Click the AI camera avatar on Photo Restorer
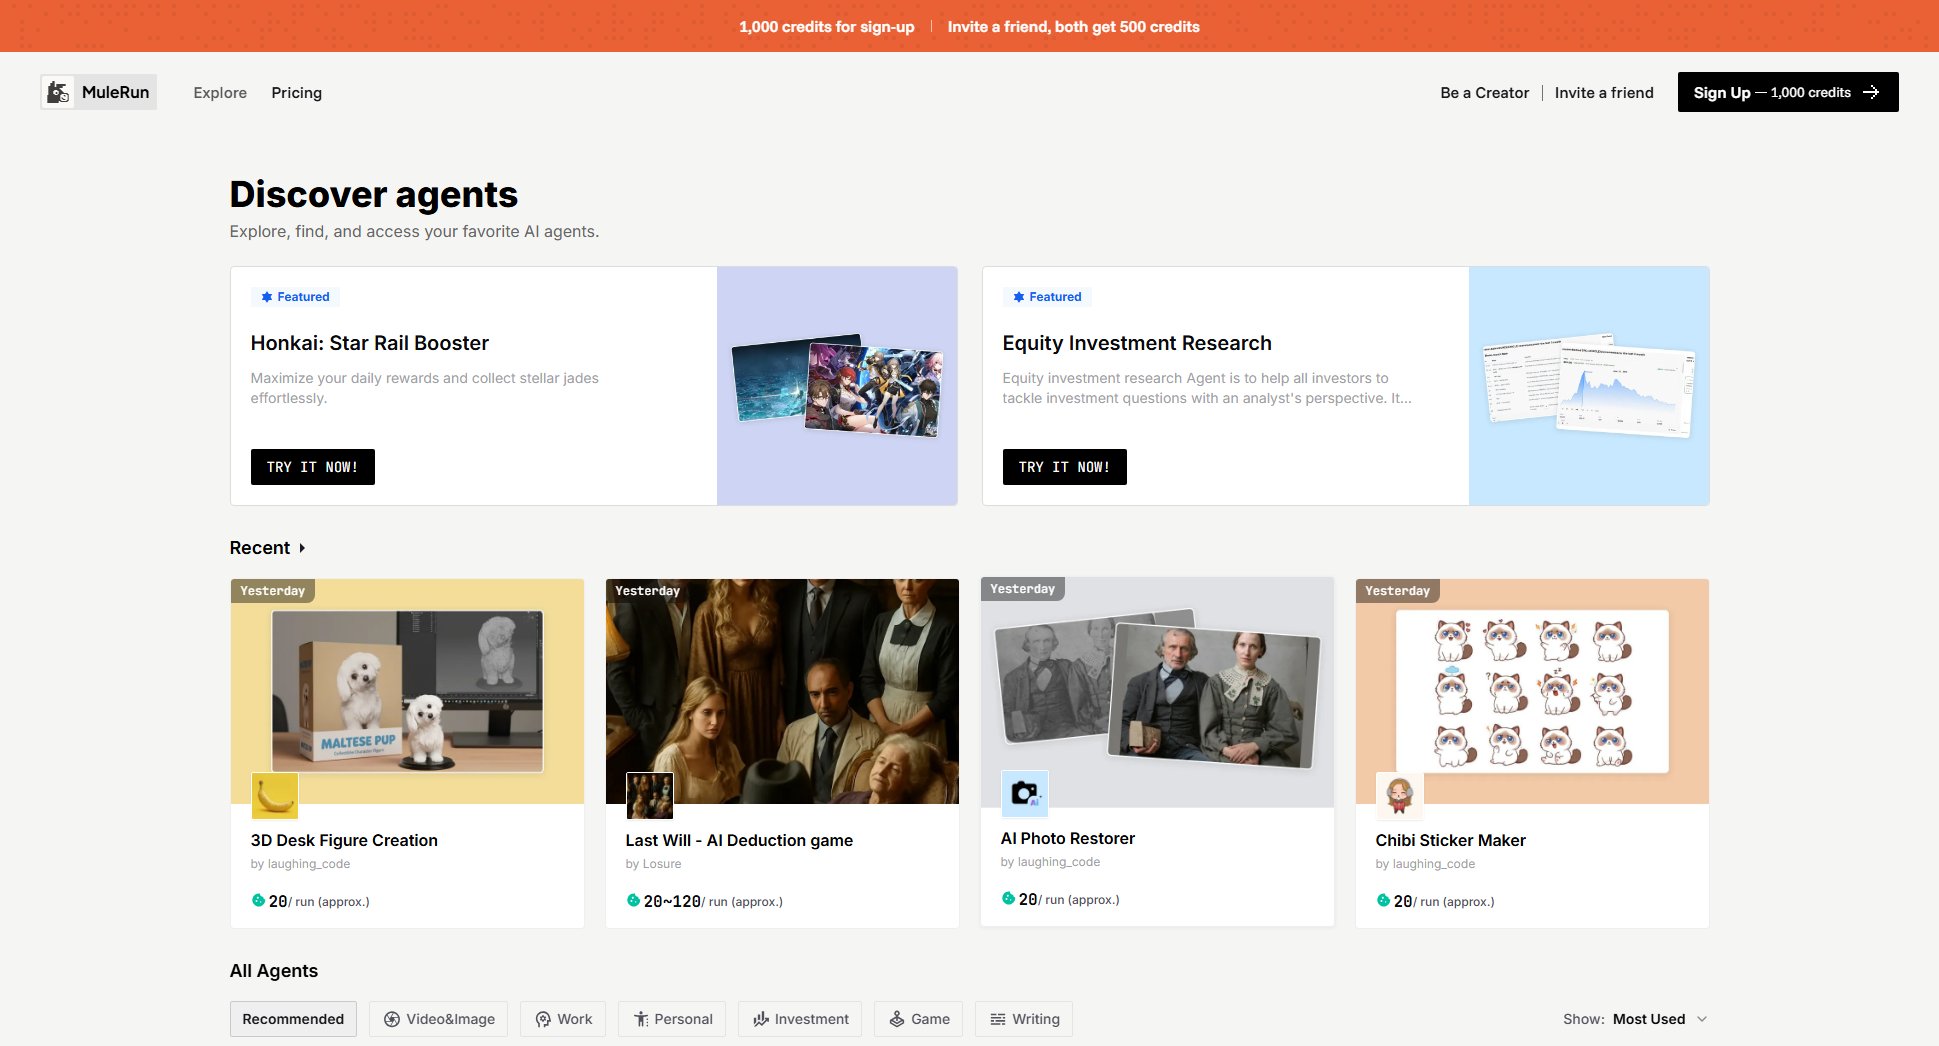Viewport: 1939px width, 1046px height. tap(1024, 793)
